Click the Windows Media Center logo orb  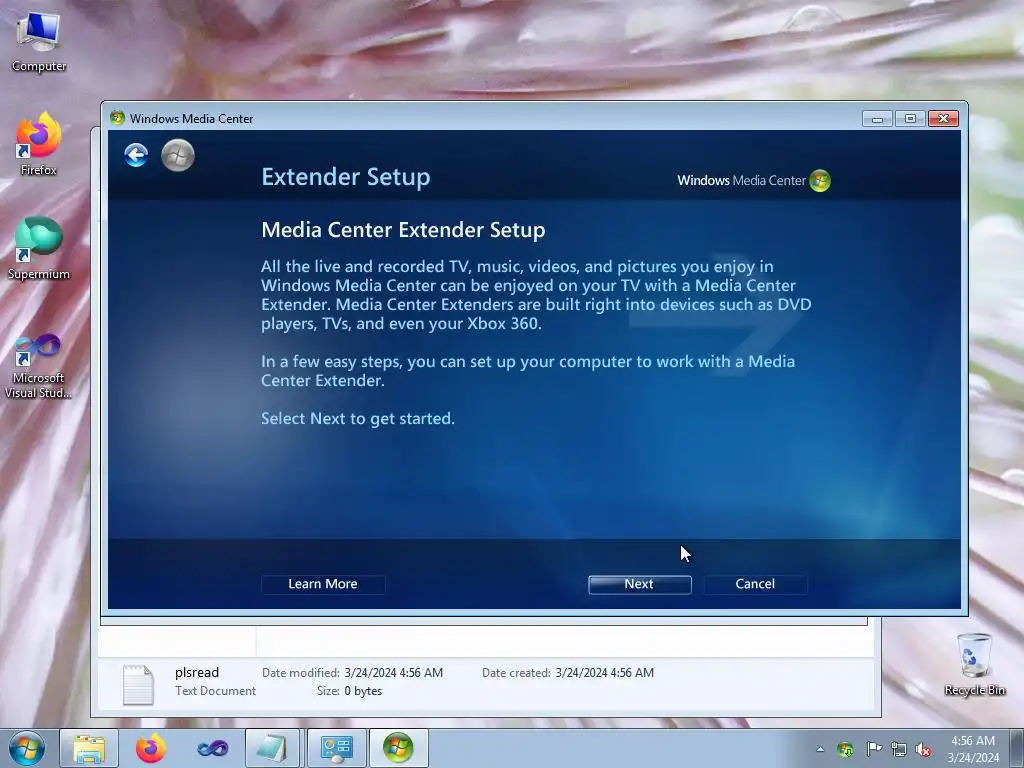click(820, 180)
